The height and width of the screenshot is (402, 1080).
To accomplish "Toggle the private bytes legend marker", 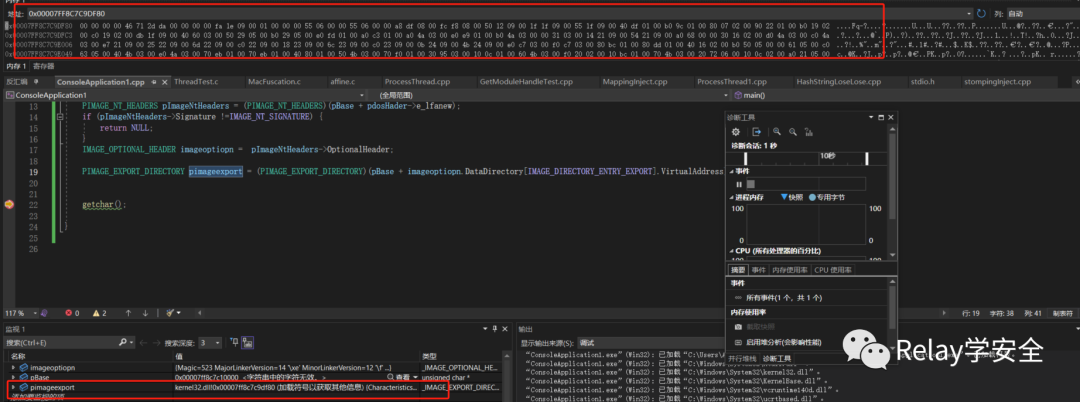I will click(x=812, y=197).
